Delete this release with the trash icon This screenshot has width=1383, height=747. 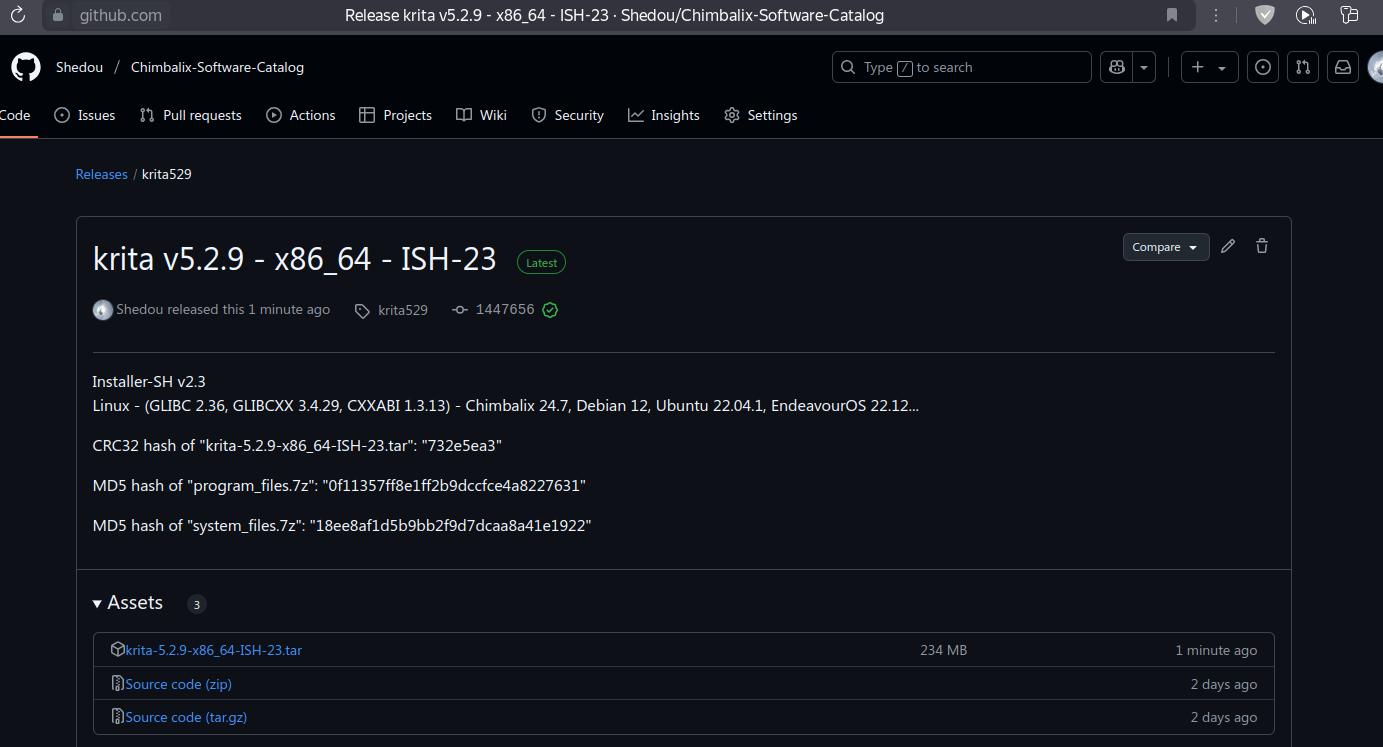[x=1262, y=246]
